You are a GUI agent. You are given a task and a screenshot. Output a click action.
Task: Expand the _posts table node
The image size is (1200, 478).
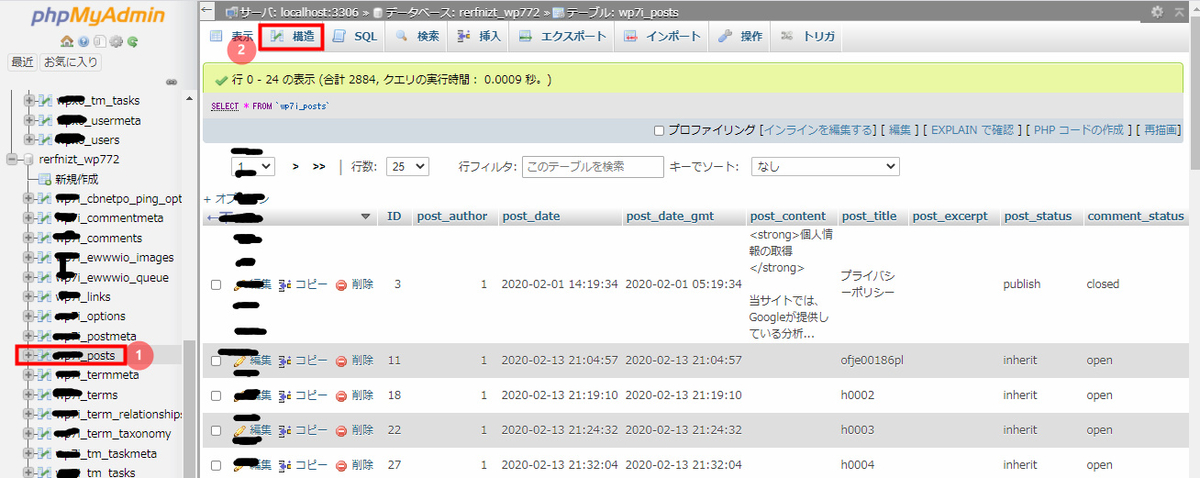(29, 355)
